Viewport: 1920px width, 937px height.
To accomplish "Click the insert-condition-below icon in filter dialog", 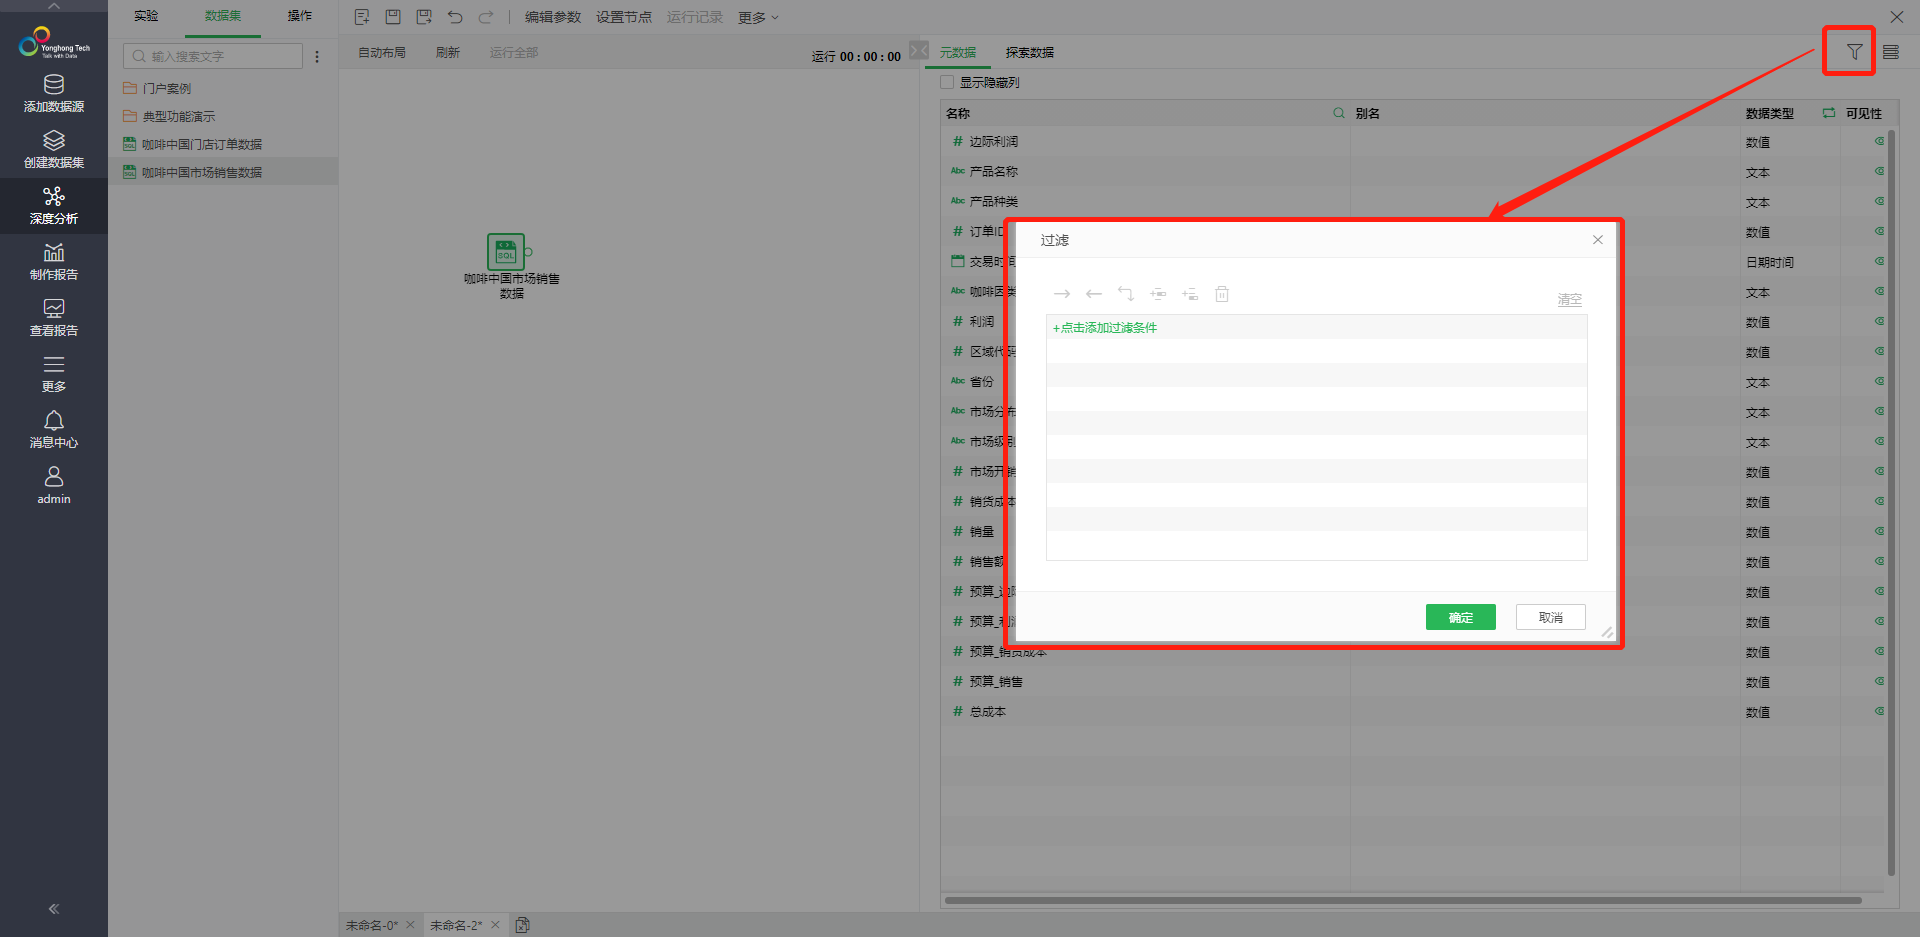I will 1190,294.
